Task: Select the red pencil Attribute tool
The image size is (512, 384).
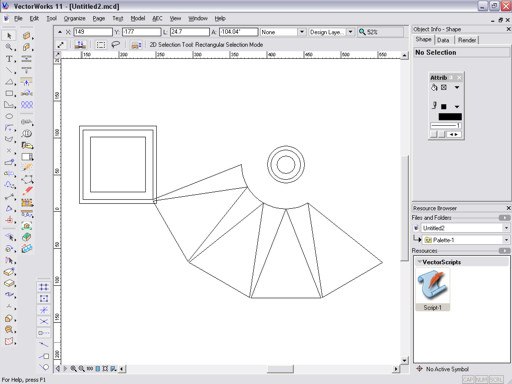Action: tap(27, 191)
